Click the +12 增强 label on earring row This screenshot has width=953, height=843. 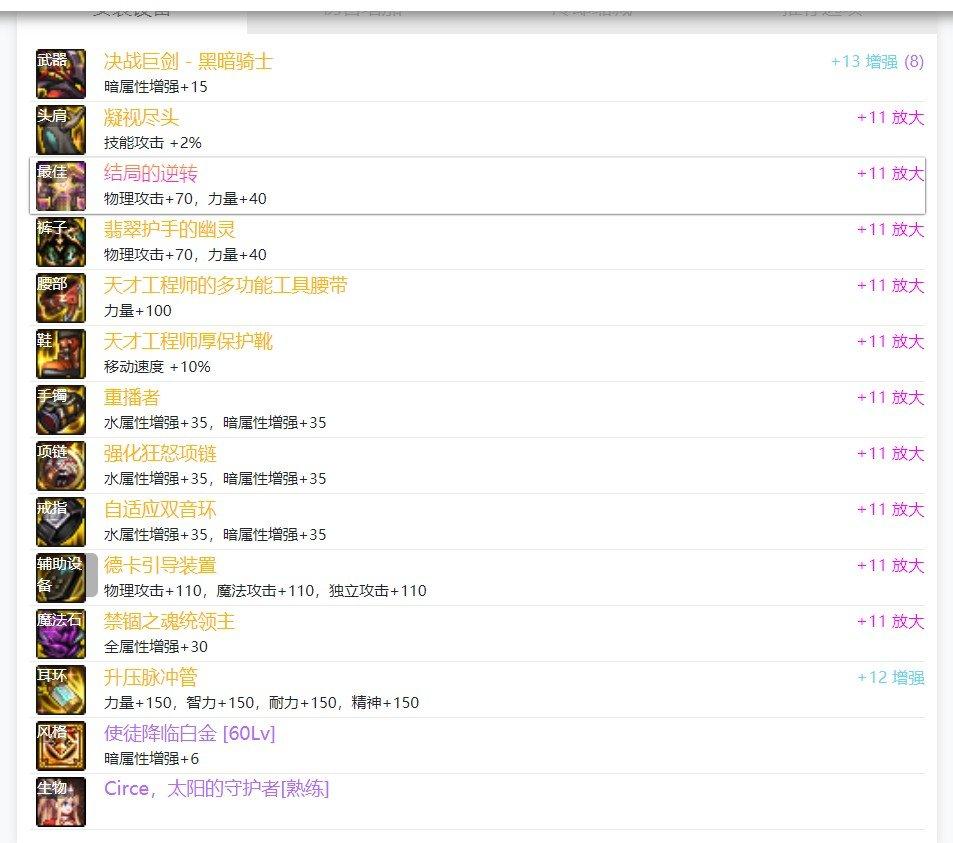click(890, 678)
